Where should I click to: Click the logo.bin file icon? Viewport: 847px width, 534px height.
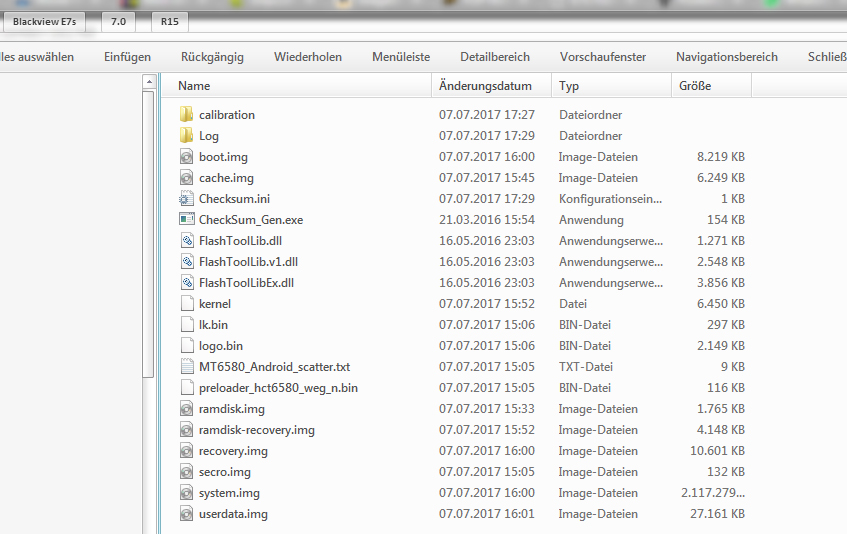click(186, 346)
